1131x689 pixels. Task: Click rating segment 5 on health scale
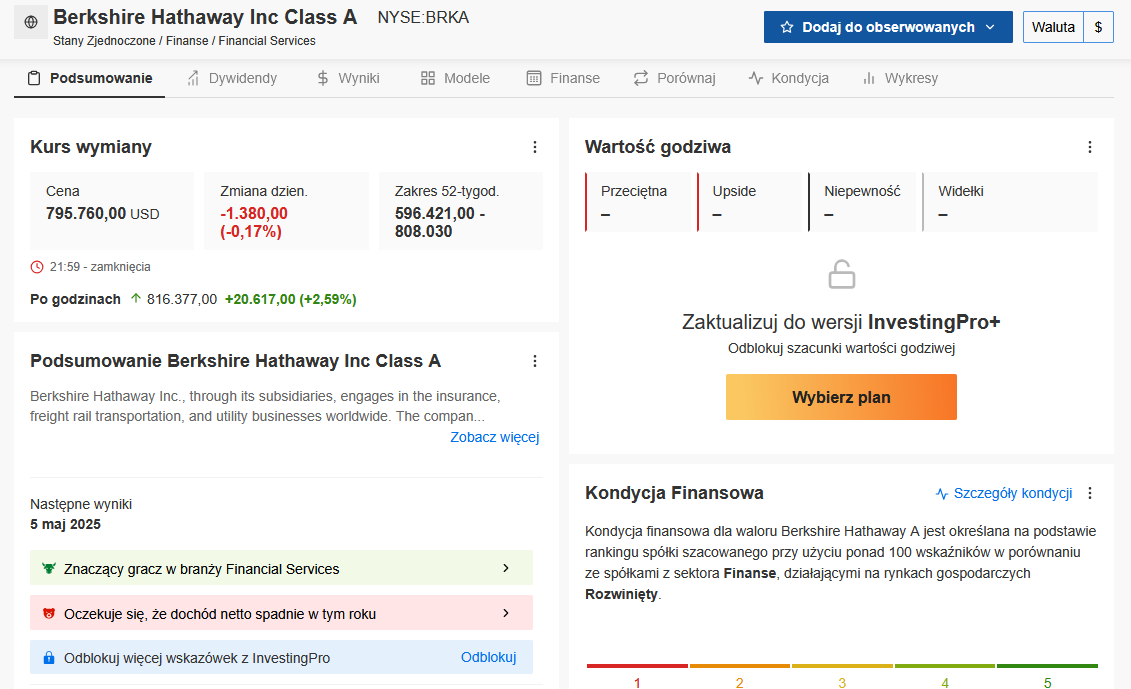pyautogui.click(x=1047, y=675)
